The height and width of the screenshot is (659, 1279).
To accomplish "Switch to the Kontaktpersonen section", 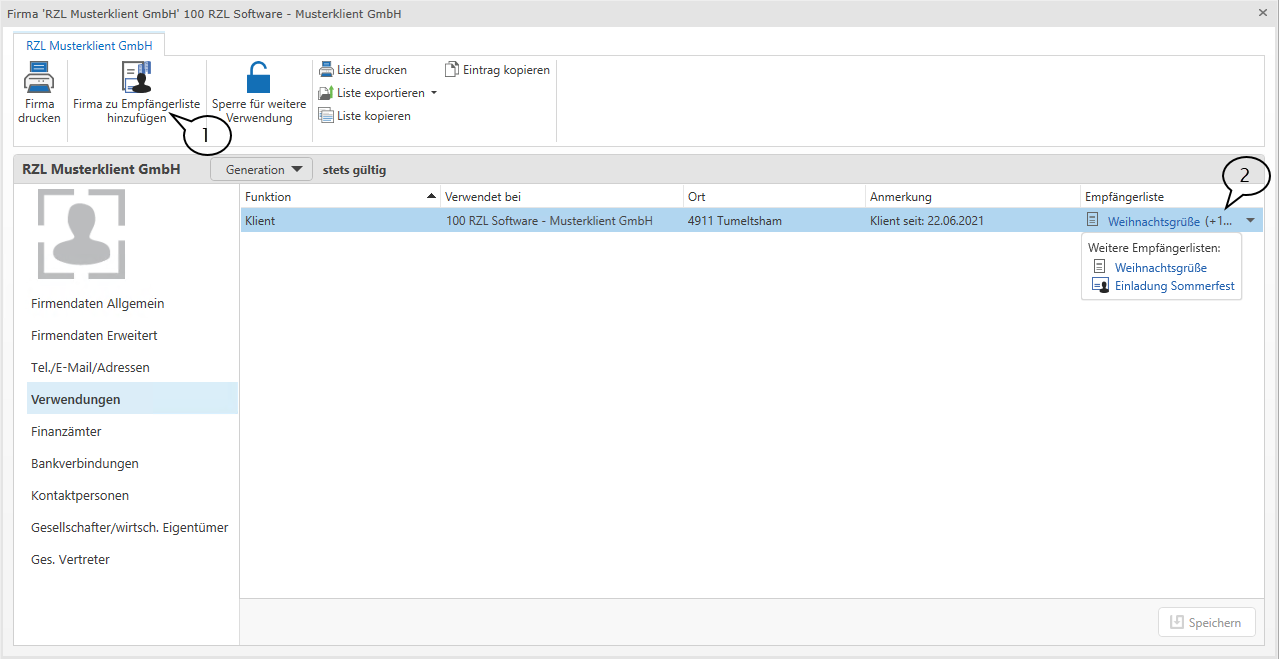I will click(x=80, y=496).
